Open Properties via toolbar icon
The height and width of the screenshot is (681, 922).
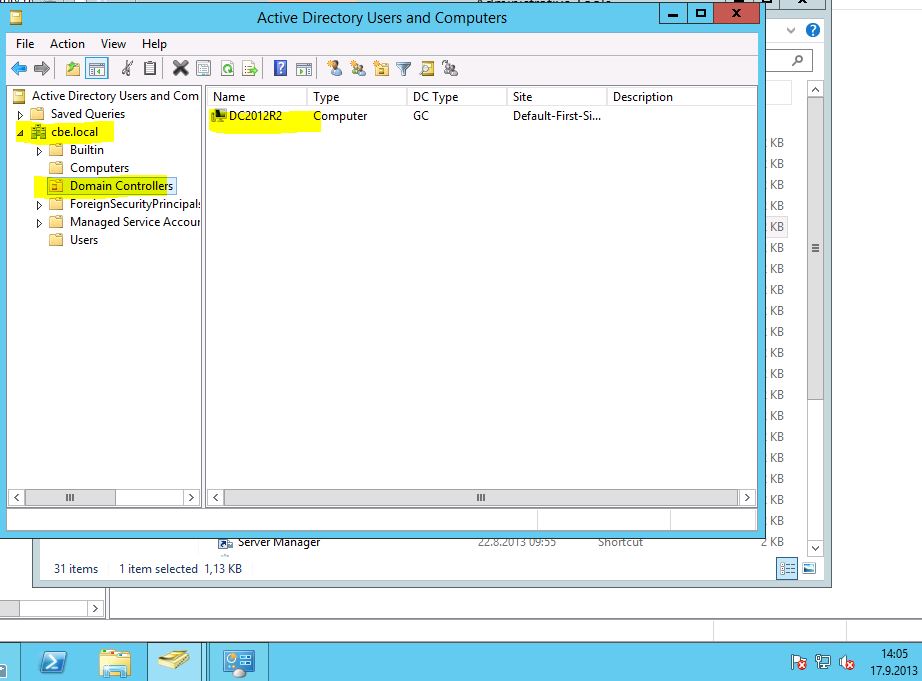(203, 69)
